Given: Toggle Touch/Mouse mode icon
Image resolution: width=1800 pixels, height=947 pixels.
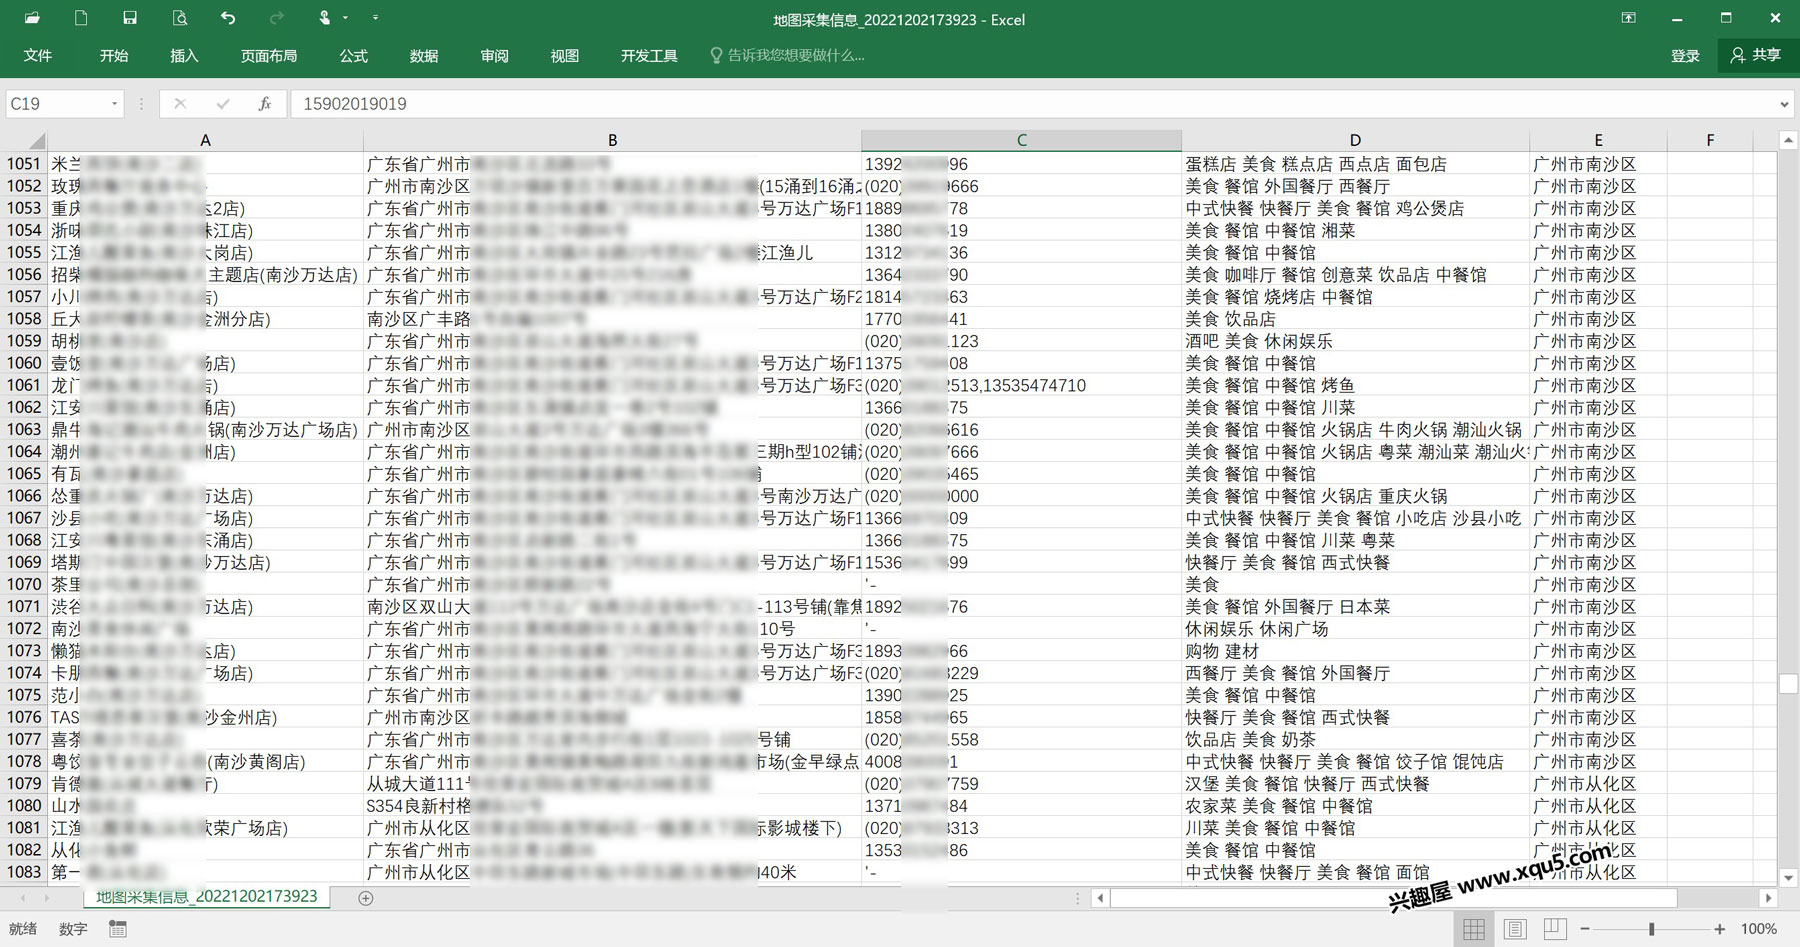Looking at the screenshot, I should [325, 18].
